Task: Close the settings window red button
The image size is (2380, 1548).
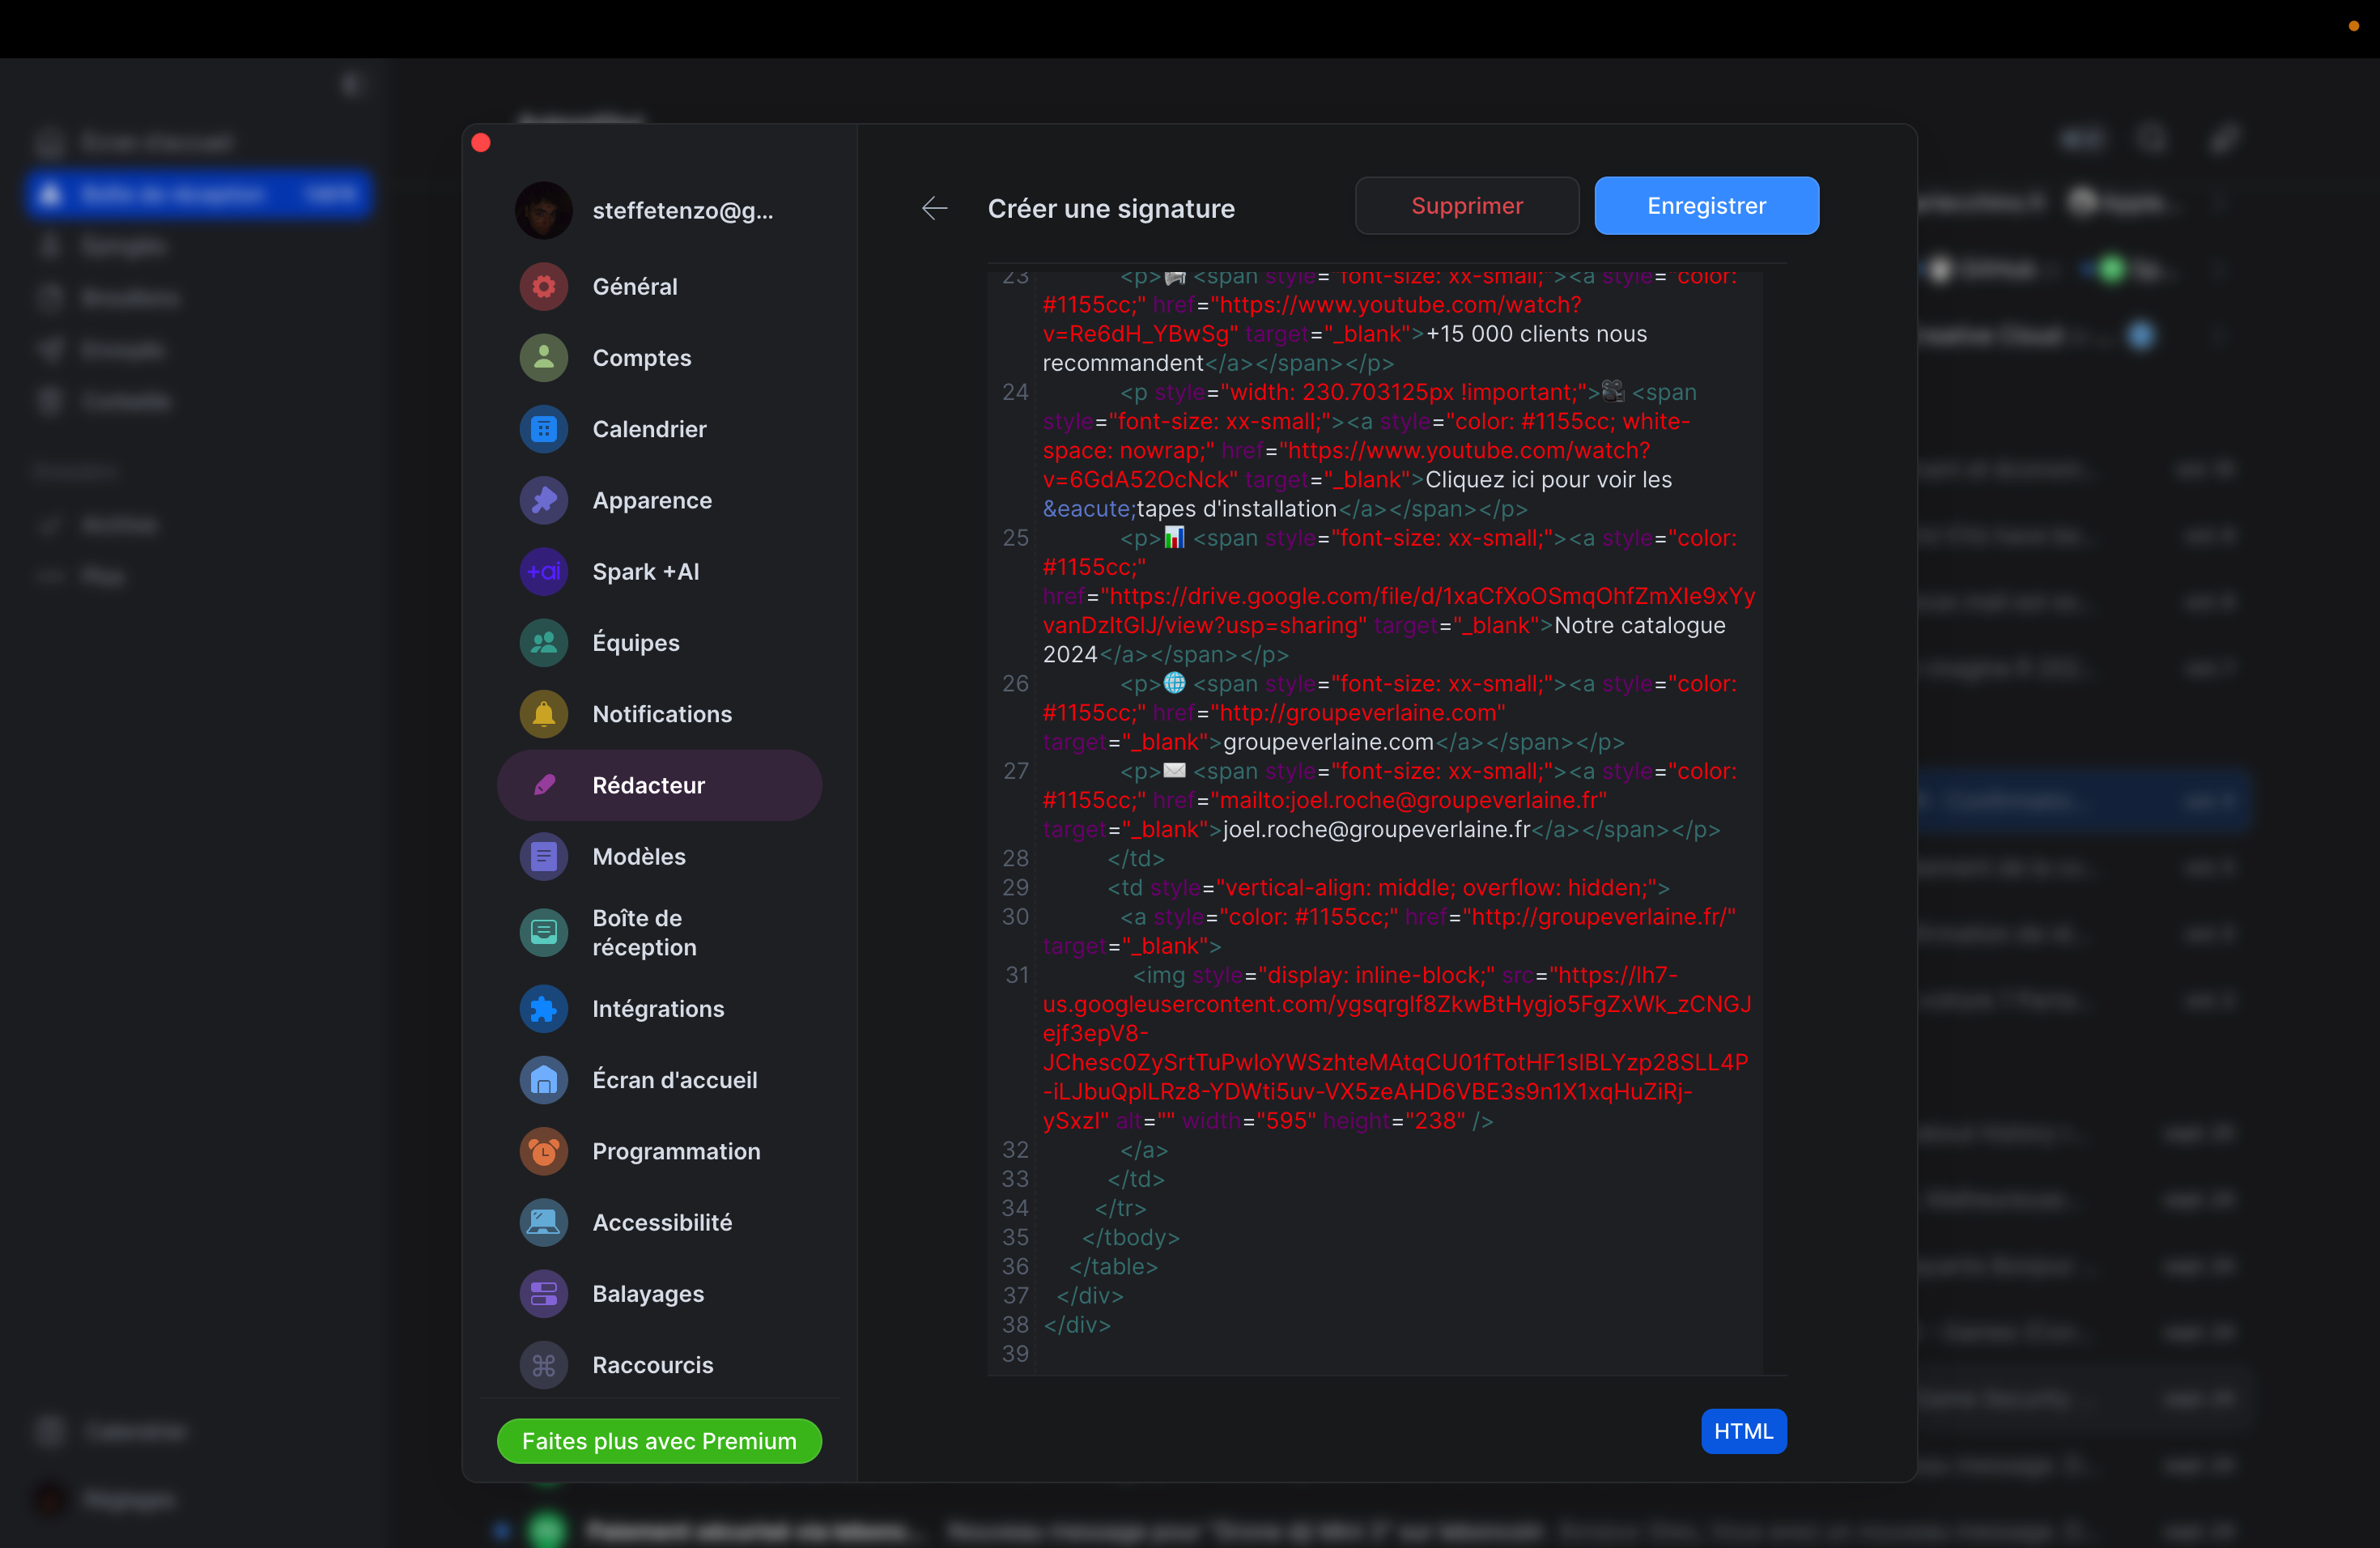Action: tap(481, 143)
